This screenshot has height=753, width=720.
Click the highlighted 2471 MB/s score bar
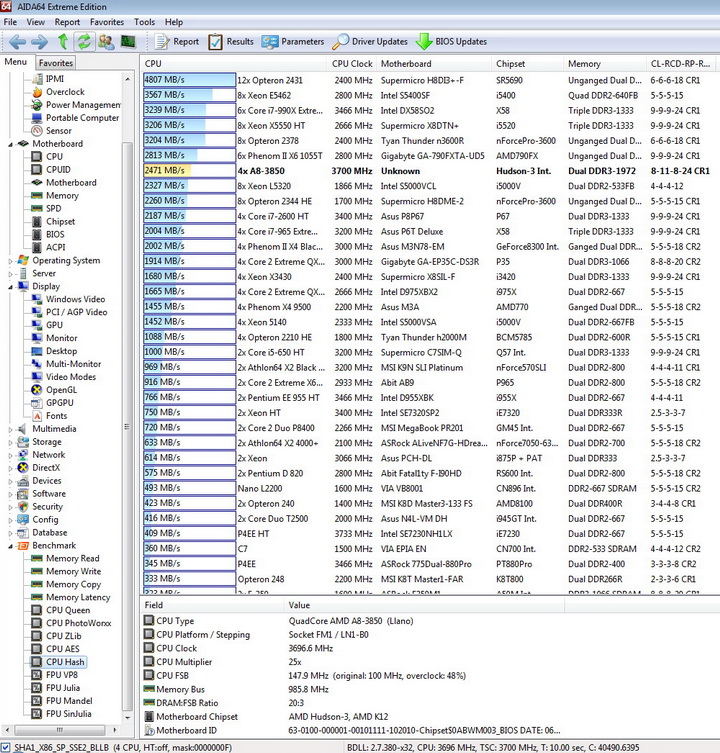point(189,171)
